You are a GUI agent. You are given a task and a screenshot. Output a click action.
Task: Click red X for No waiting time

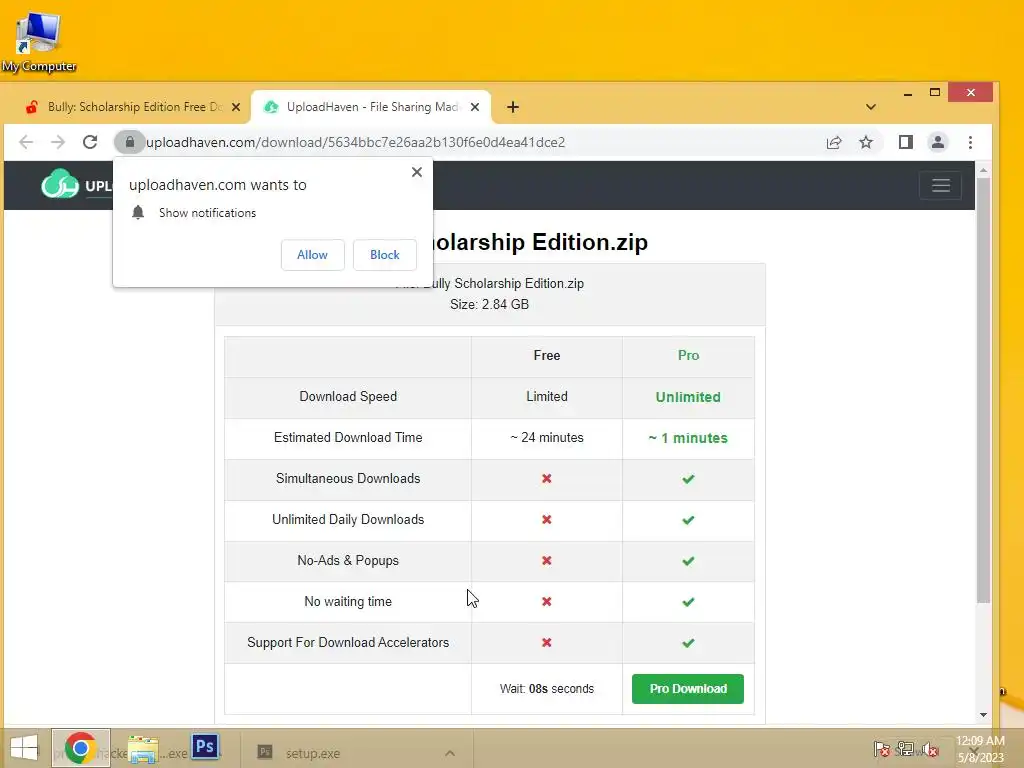[547, 601]
